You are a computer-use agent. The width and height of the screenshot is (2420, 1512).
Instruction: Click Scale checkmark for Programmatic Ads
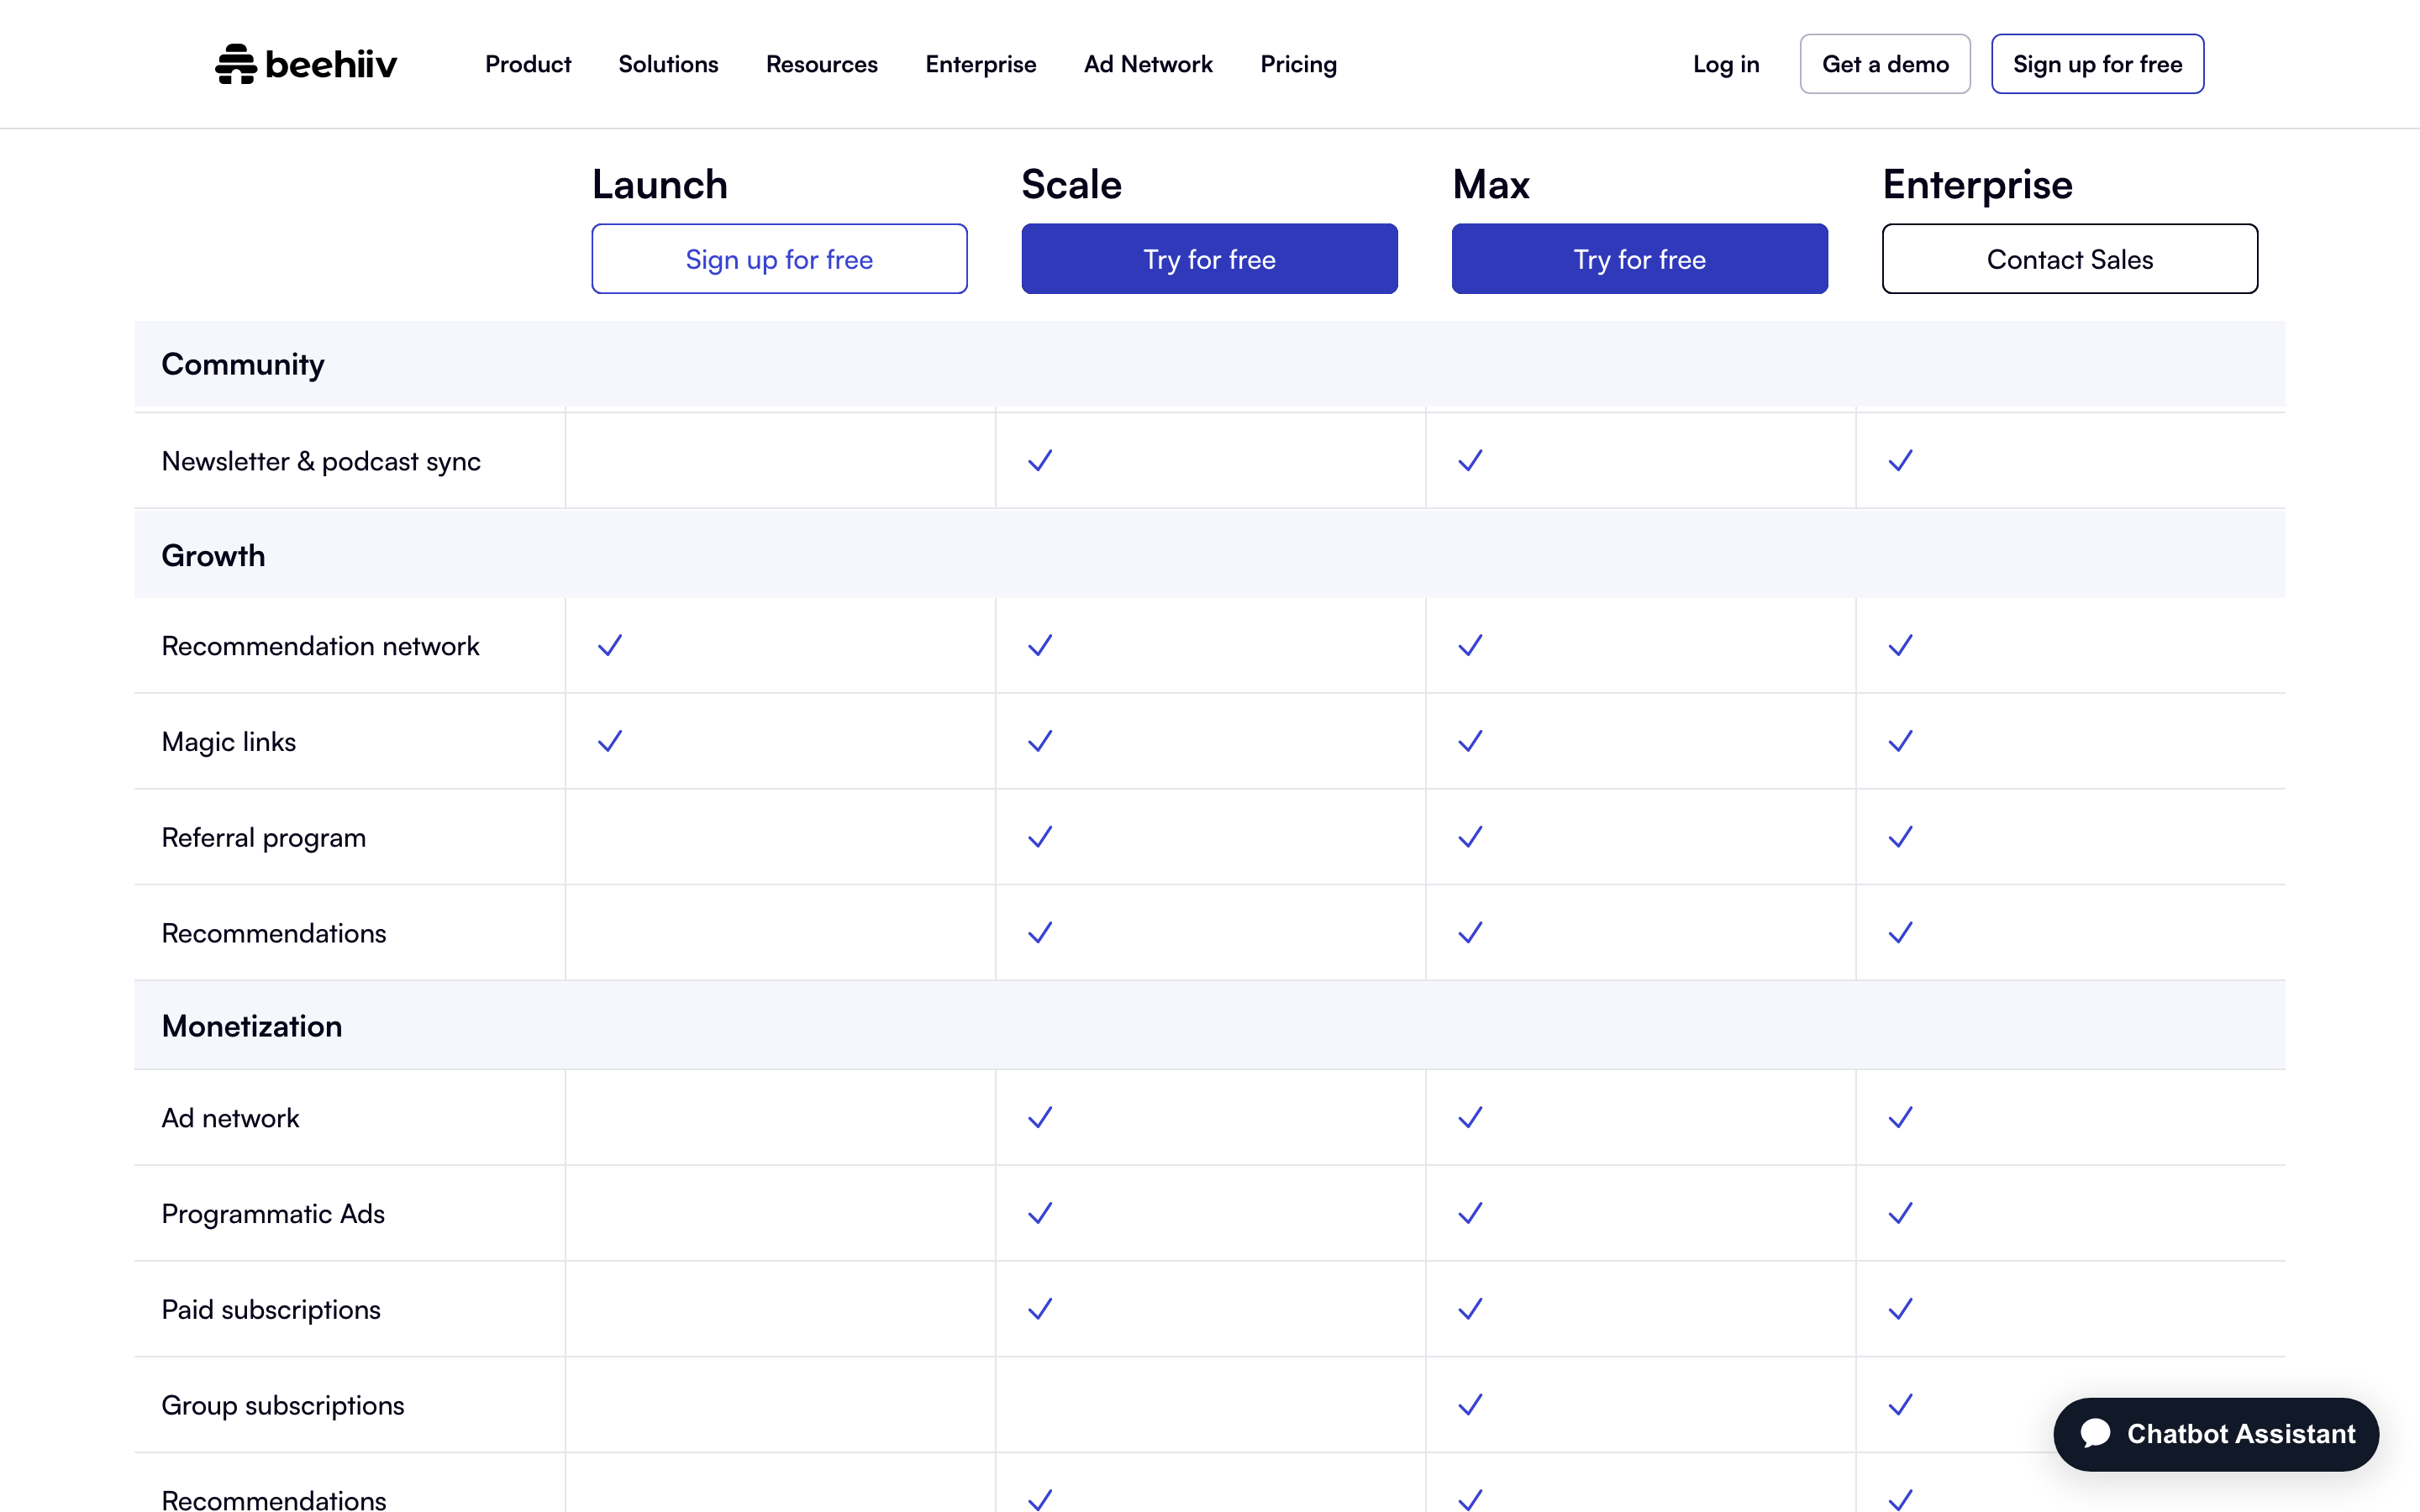pyautogui.click(x=1040, y=1213)
